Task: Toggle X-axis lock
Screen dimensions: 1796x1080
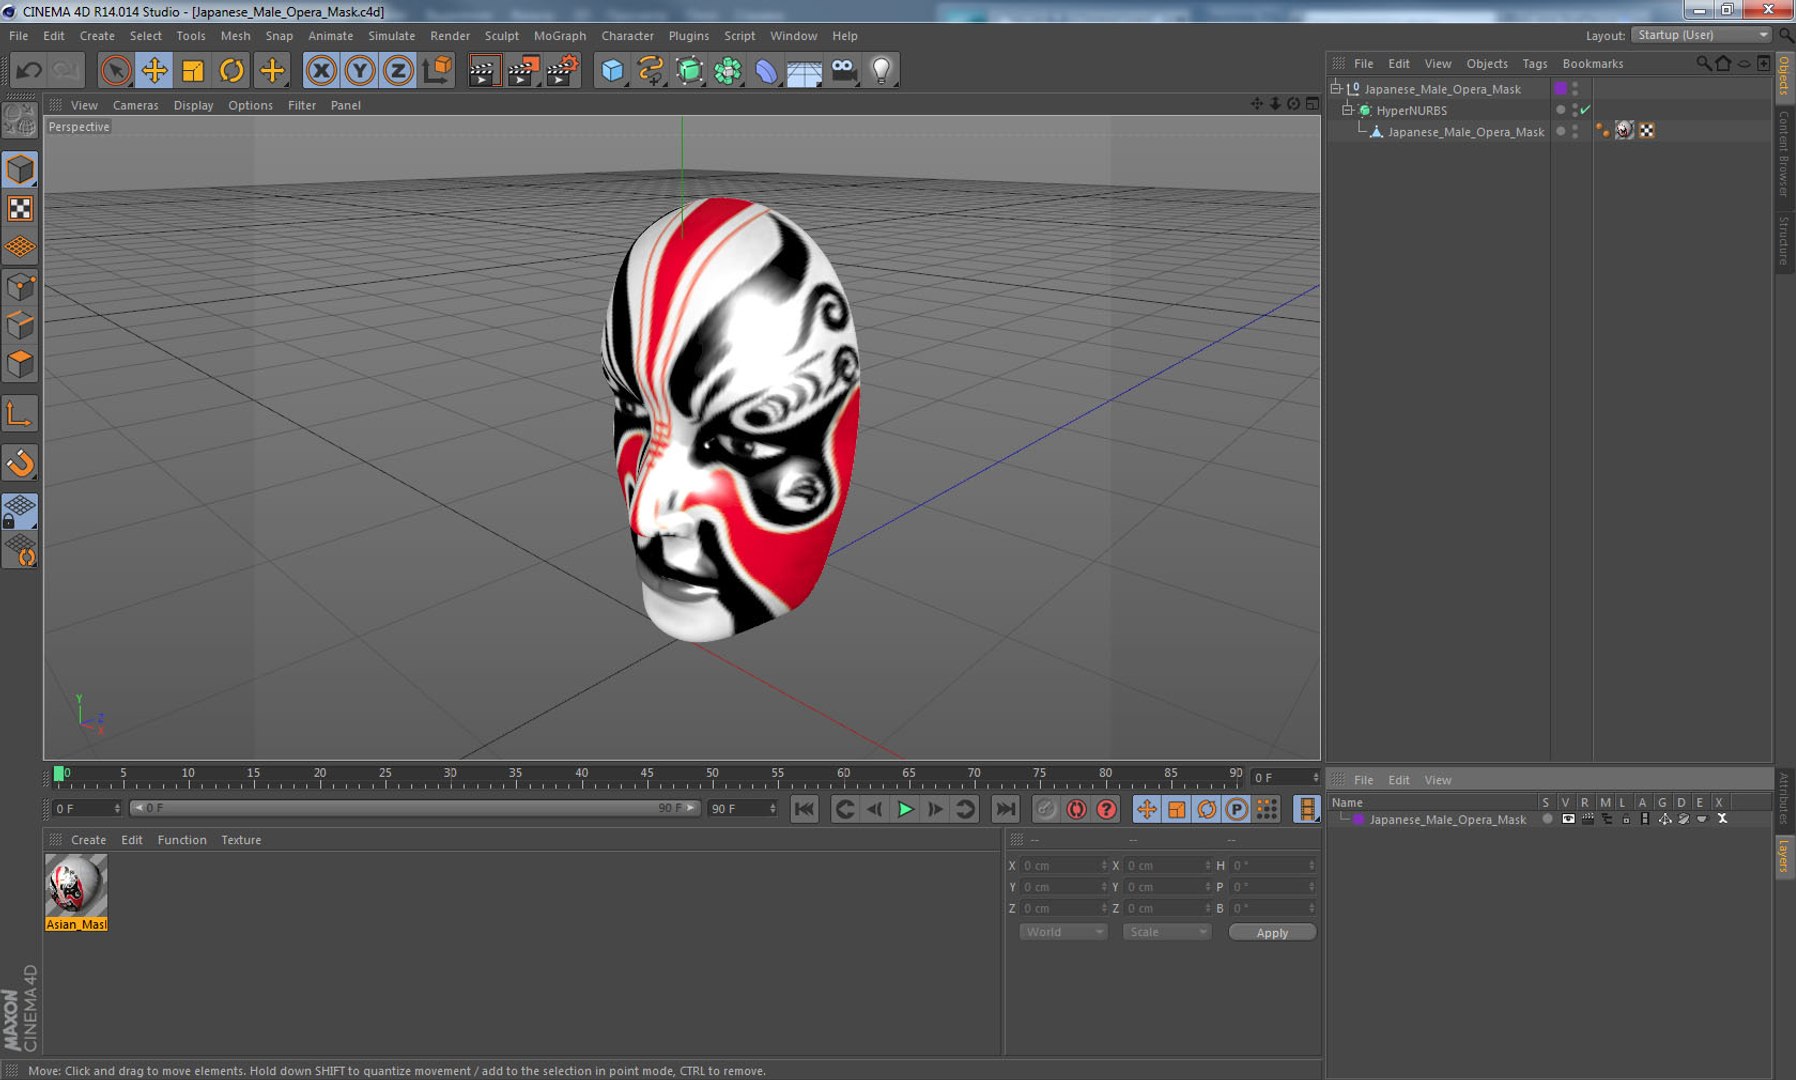Action: coord(321,71)
